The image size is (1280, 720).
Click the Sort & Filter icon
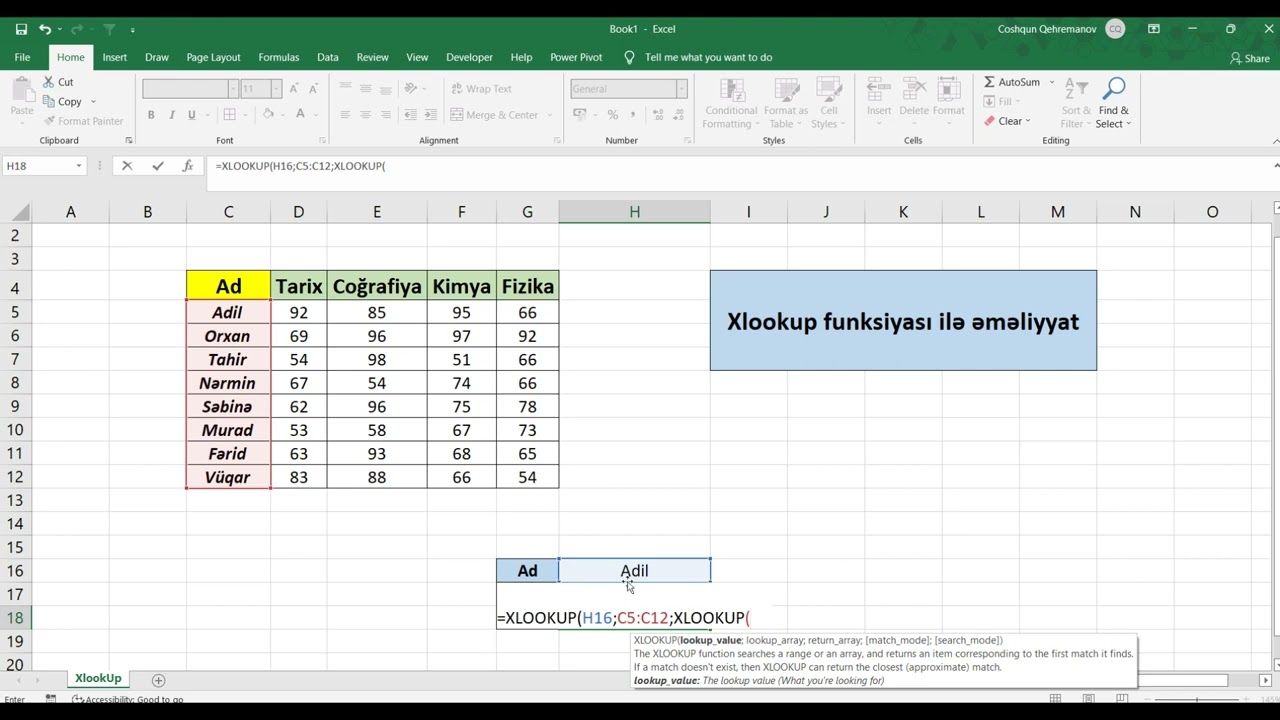point(1076,90)
